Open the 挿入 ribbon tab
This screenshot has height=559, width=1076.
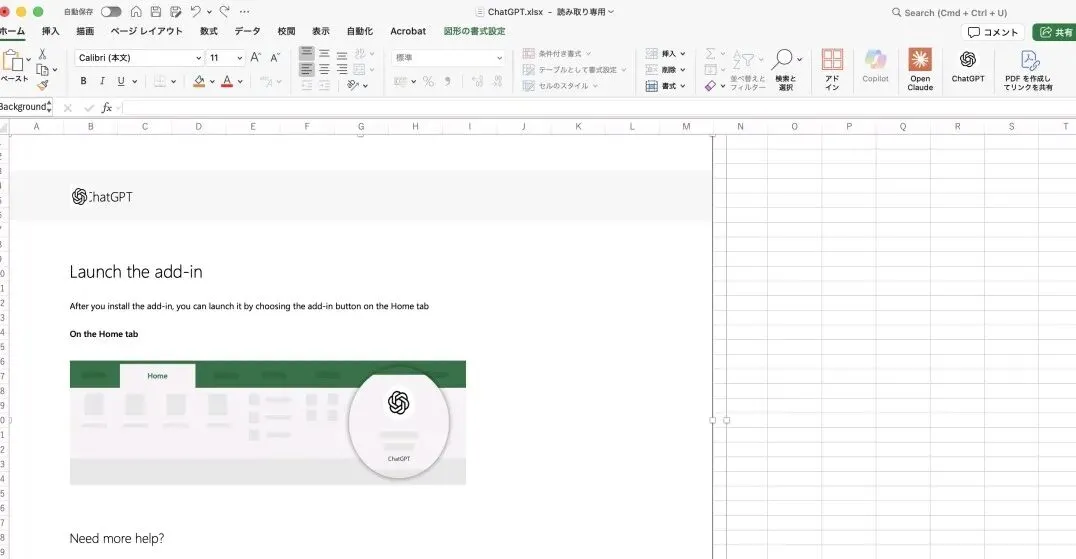pyautogui.click(x=51, y=31)
